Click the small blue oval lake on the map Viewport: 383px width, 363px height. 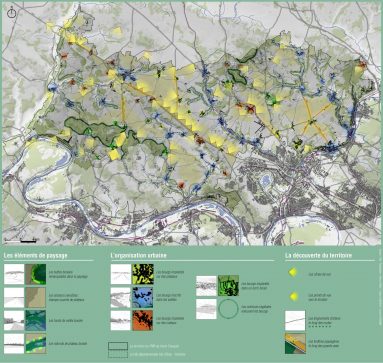click(265, 181)
